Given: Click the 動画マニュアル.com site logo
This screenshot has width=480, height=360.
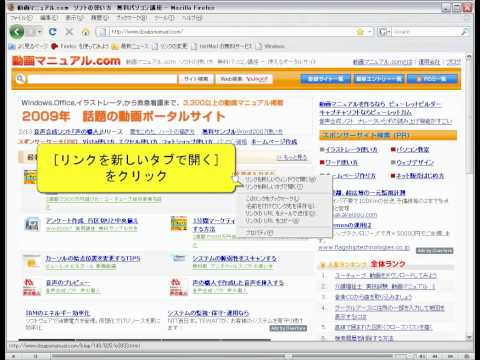Looking at the screenshot, I should pos(66,61).
